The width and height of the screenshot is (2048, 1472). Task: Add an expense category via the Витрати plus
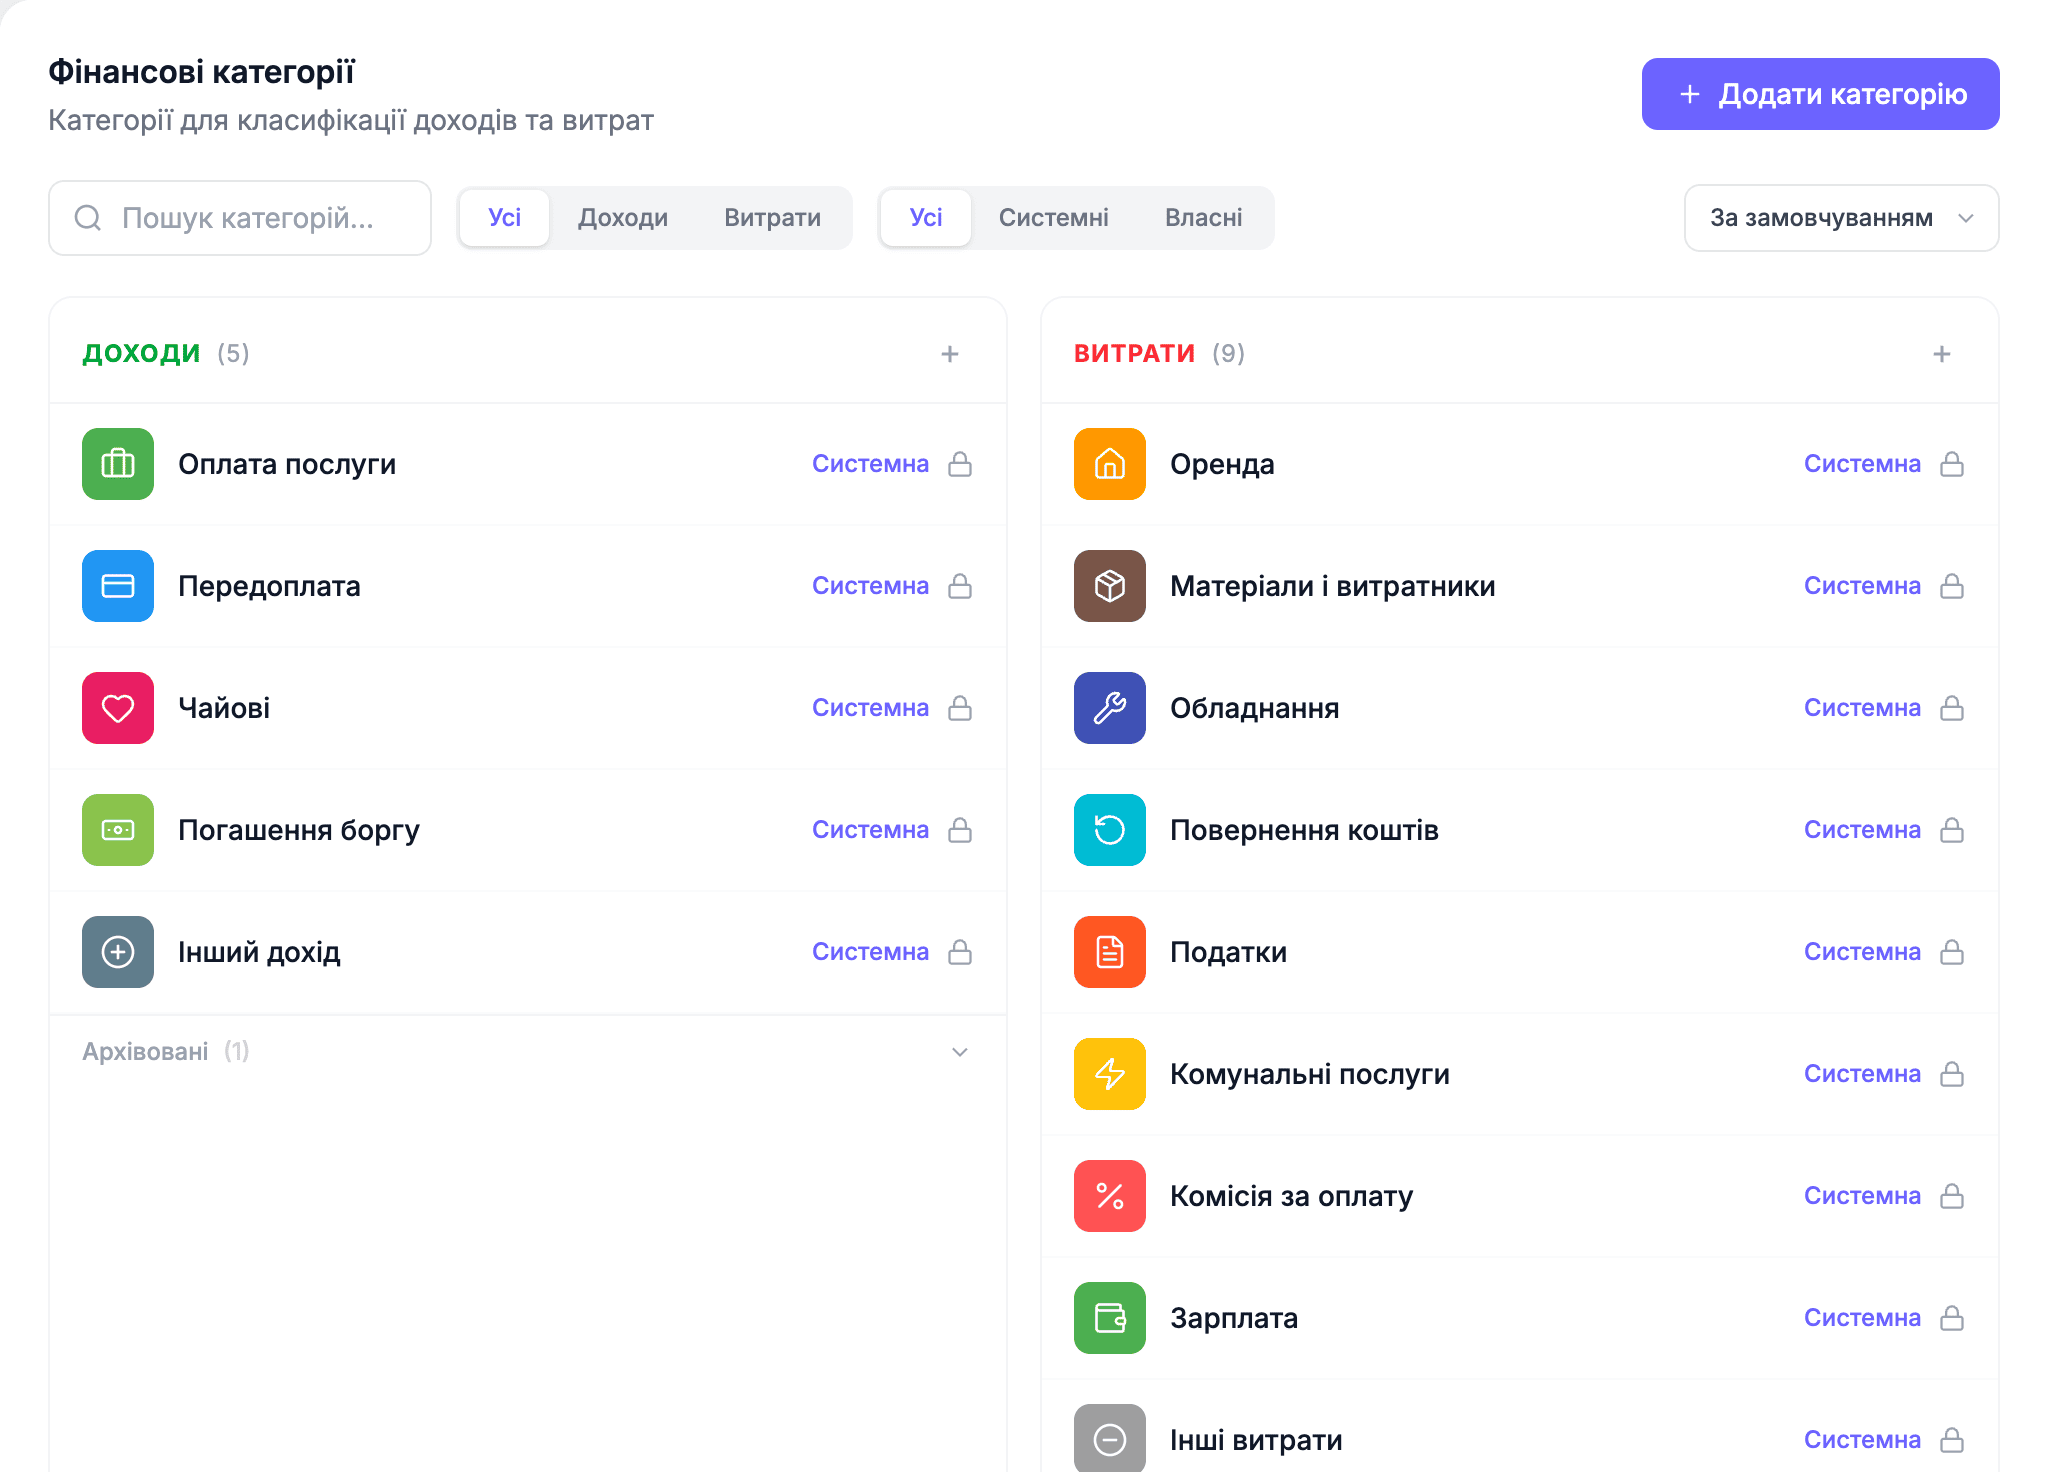pos(1942,354)
